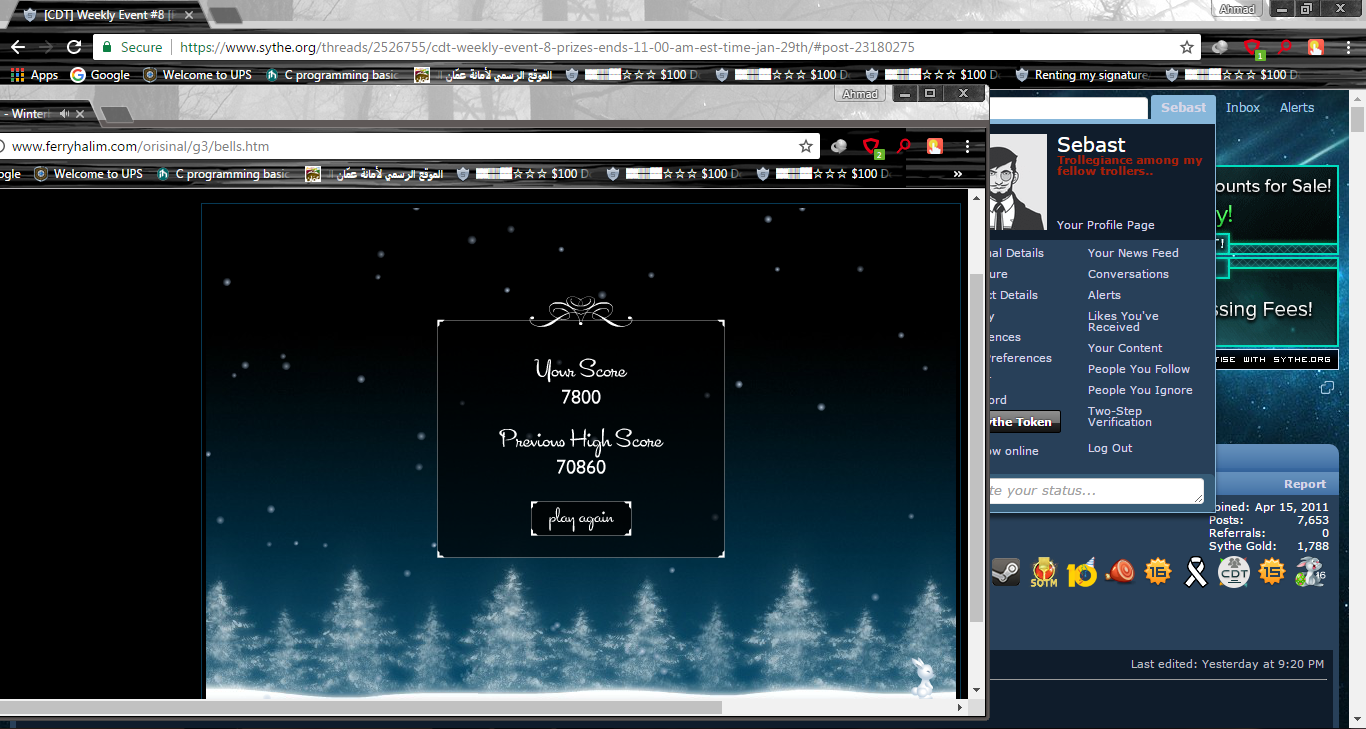Open the Ahmad profile button of back window
Image resolution: width=1366 pixels, height=729 pixels.
point(1239,9)
